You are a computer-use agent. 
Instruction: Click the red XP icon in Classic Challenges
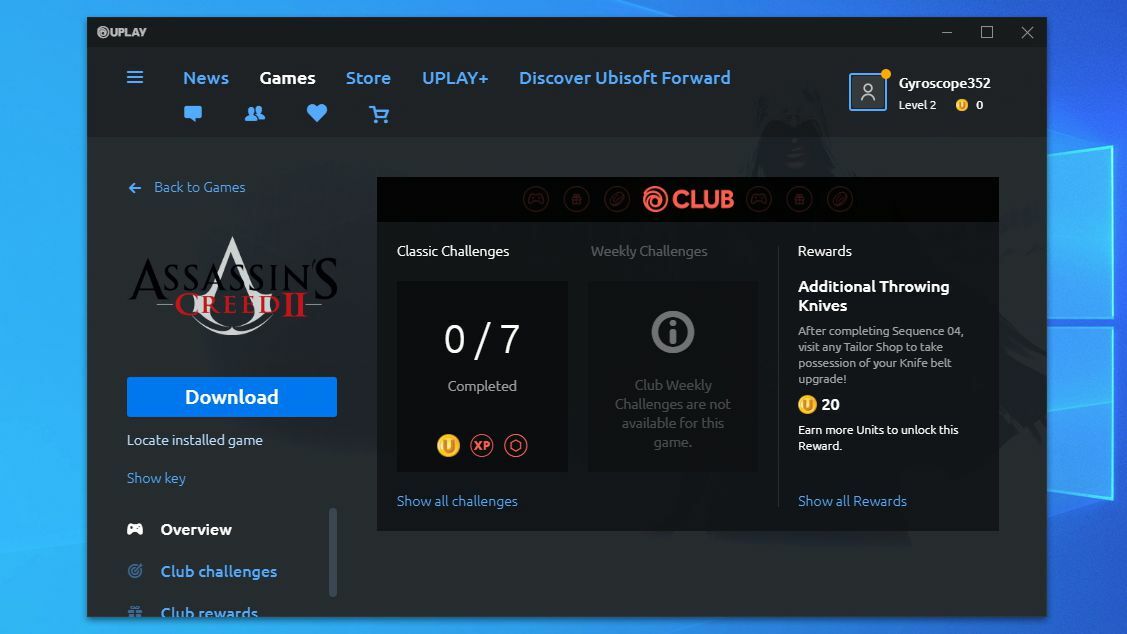pos(482,446)
